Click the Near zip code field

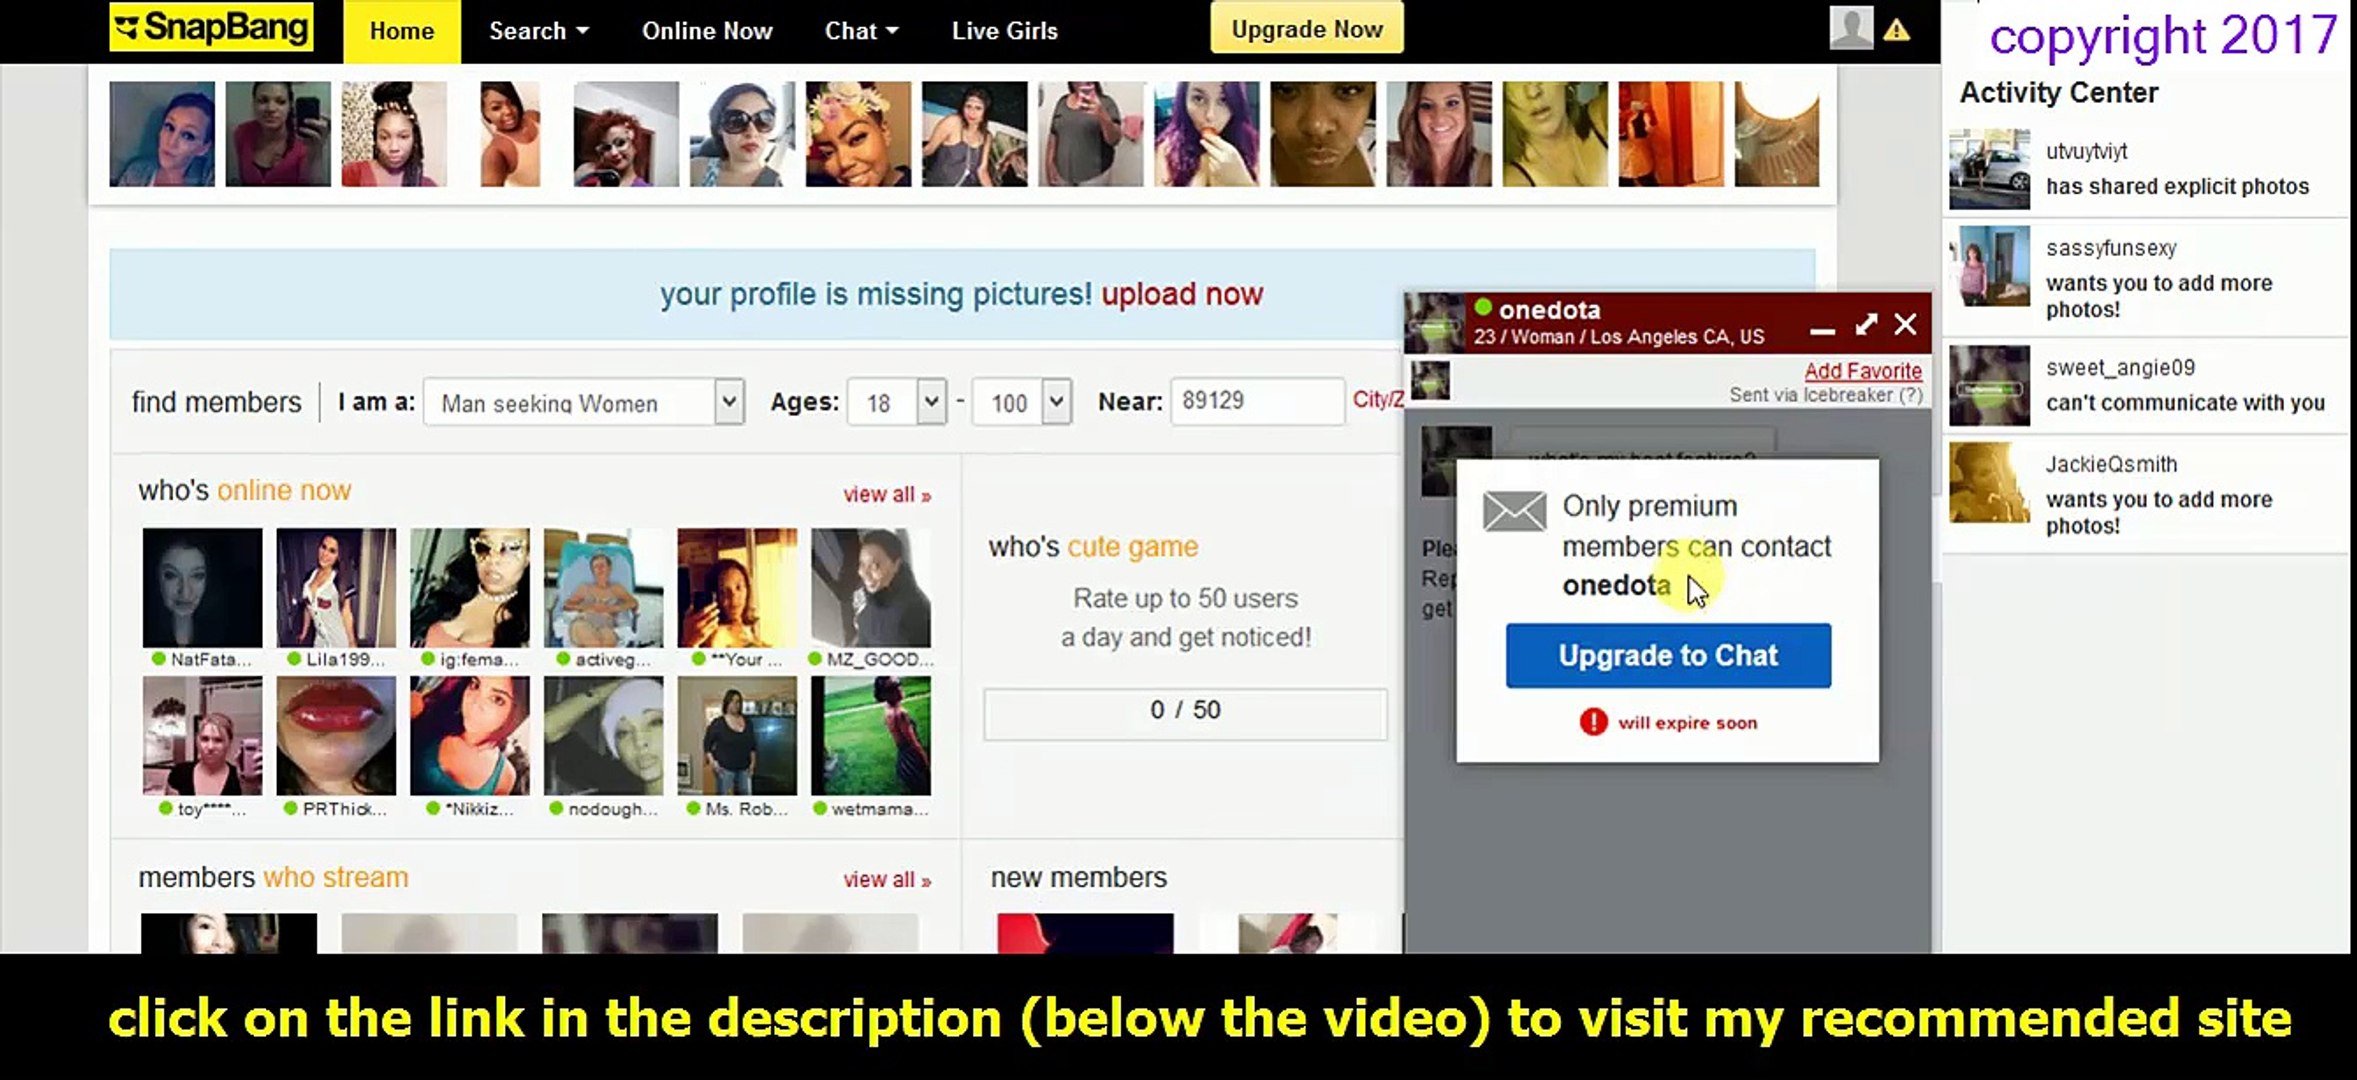(1256, 401)
